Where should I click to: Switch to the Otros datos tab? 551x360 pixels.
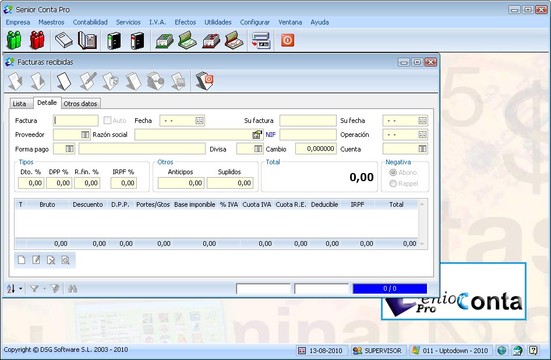pos(80,104)
